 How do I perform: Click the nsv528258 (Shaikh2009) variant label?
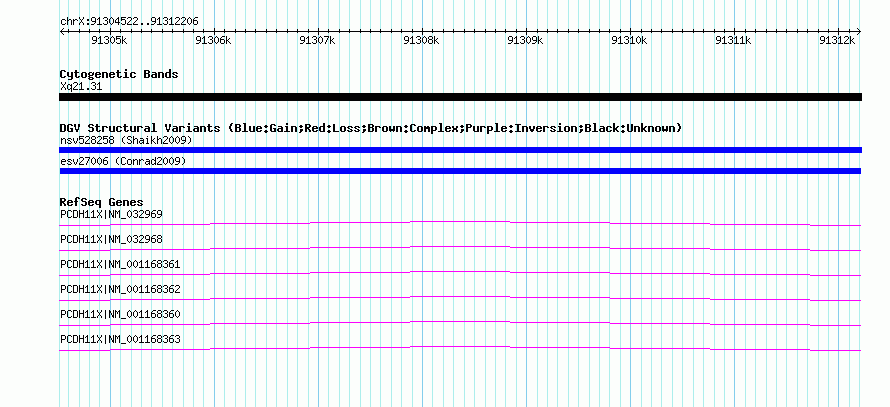(x=126, y=140)
